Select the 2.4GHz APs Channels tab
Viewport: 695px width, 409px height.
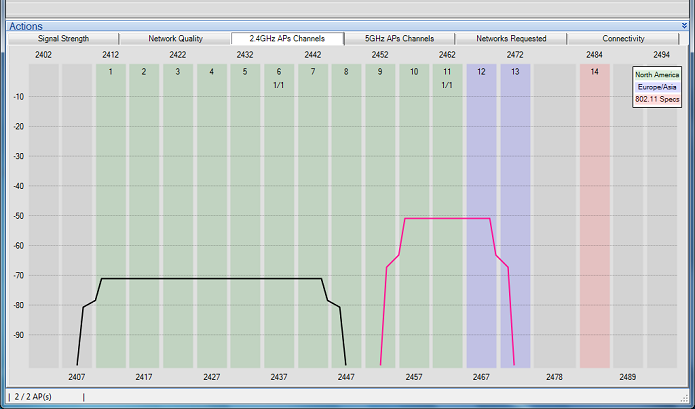click(287, 39)
